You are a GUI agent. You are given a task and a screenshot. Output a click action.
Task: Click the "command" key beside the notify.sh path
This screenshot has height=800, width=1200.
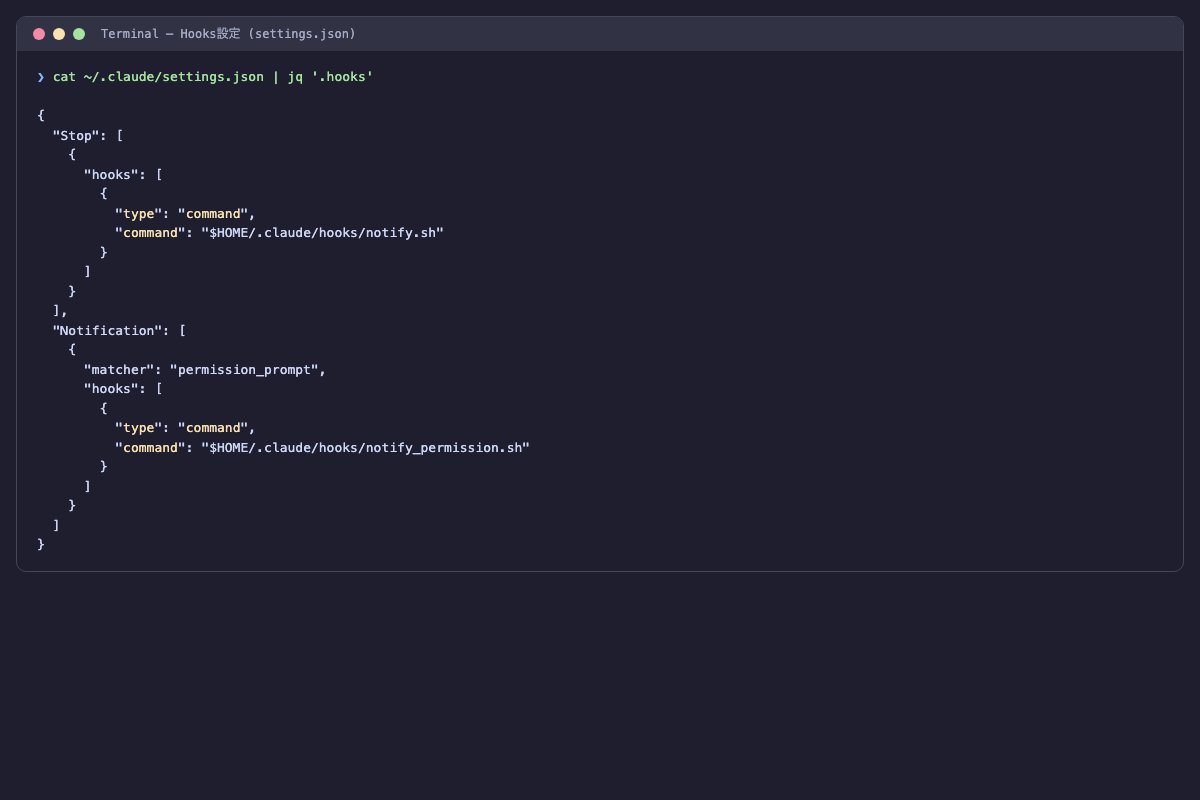click(x=150, y=233)
